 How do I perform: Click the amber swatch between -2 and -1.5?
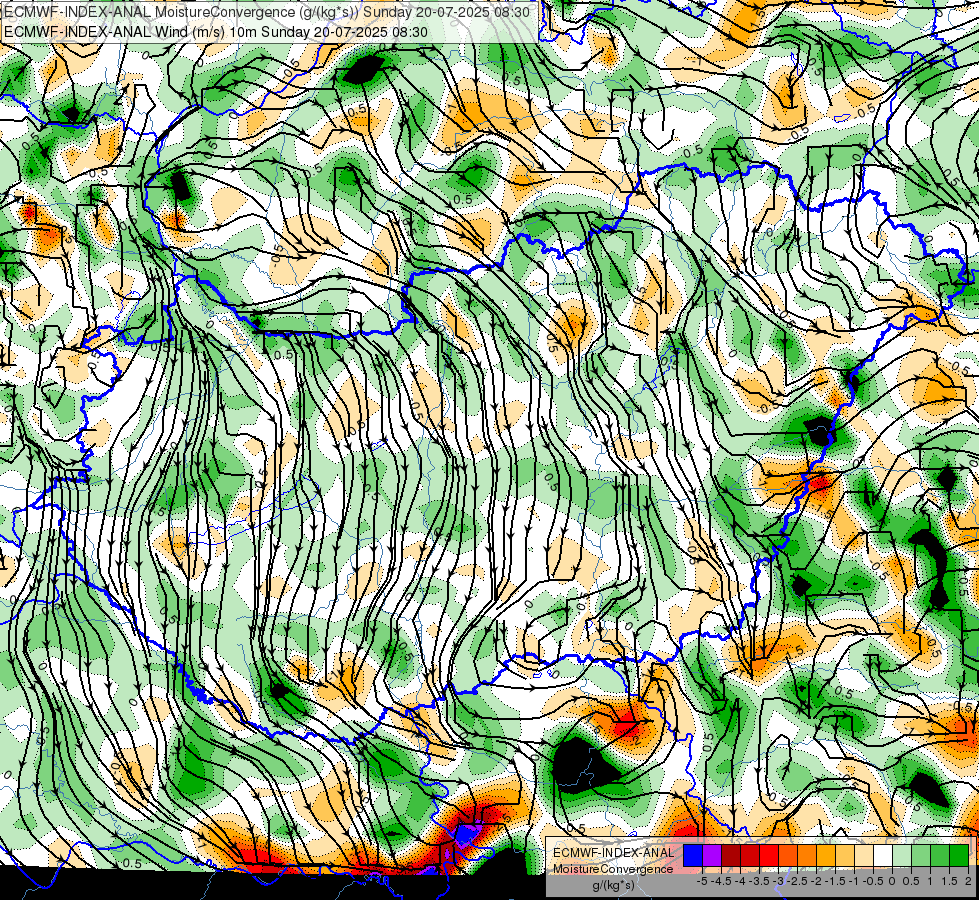(826, 856)
